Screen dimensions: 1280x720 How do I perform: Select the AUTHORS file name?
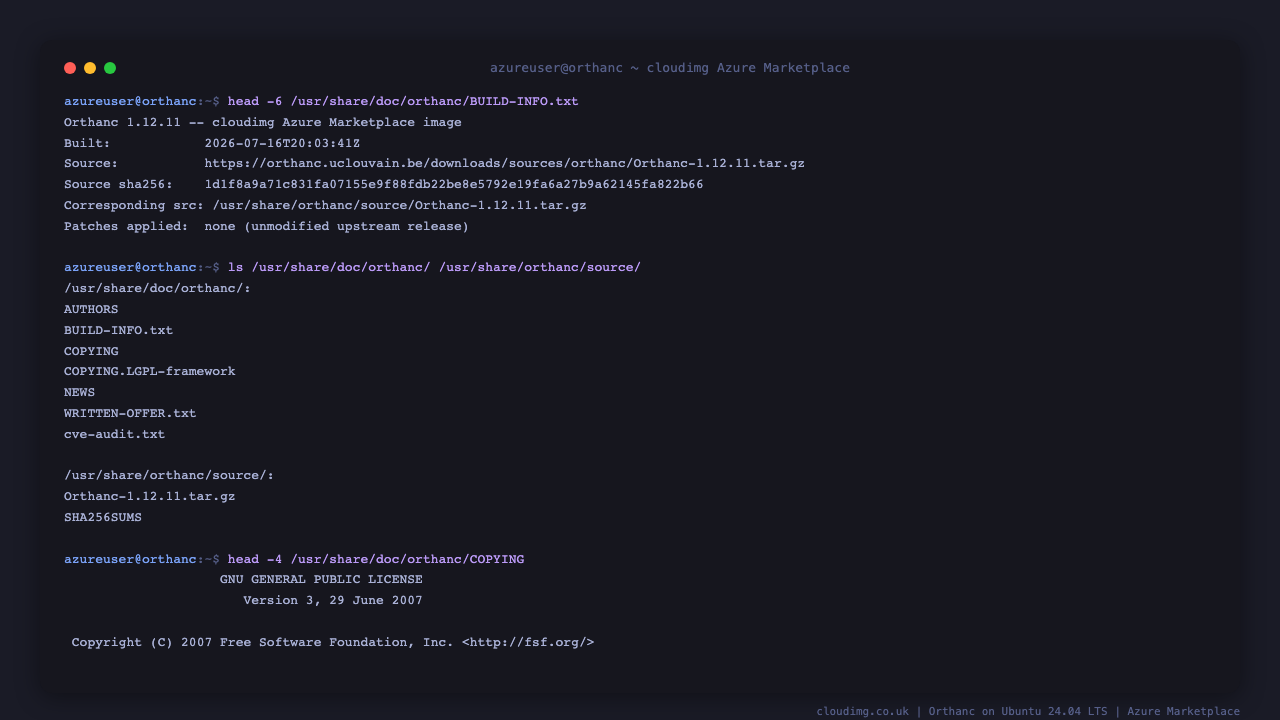pyautogui.click(x=91, y=310)
